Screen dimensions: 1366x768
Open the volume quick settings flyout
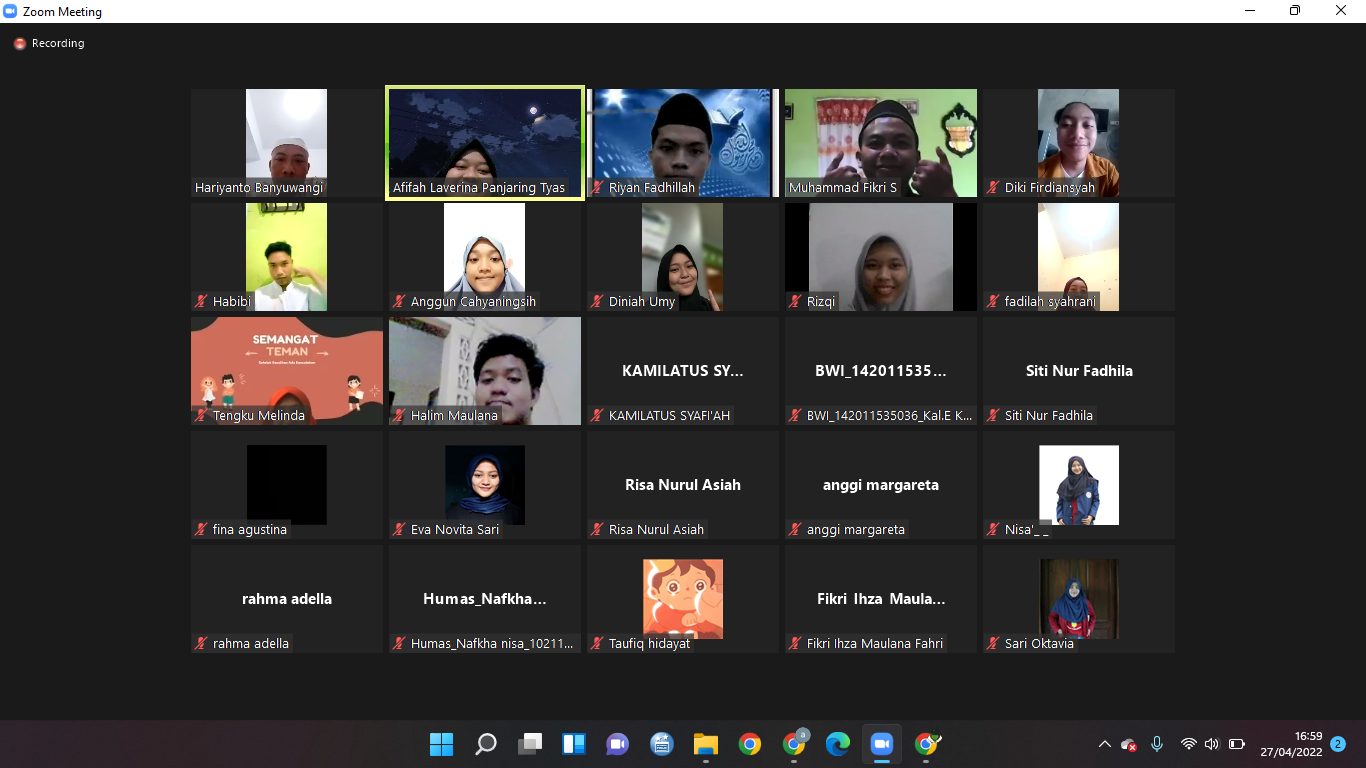pyautogui.click(x=1212, y=744)
